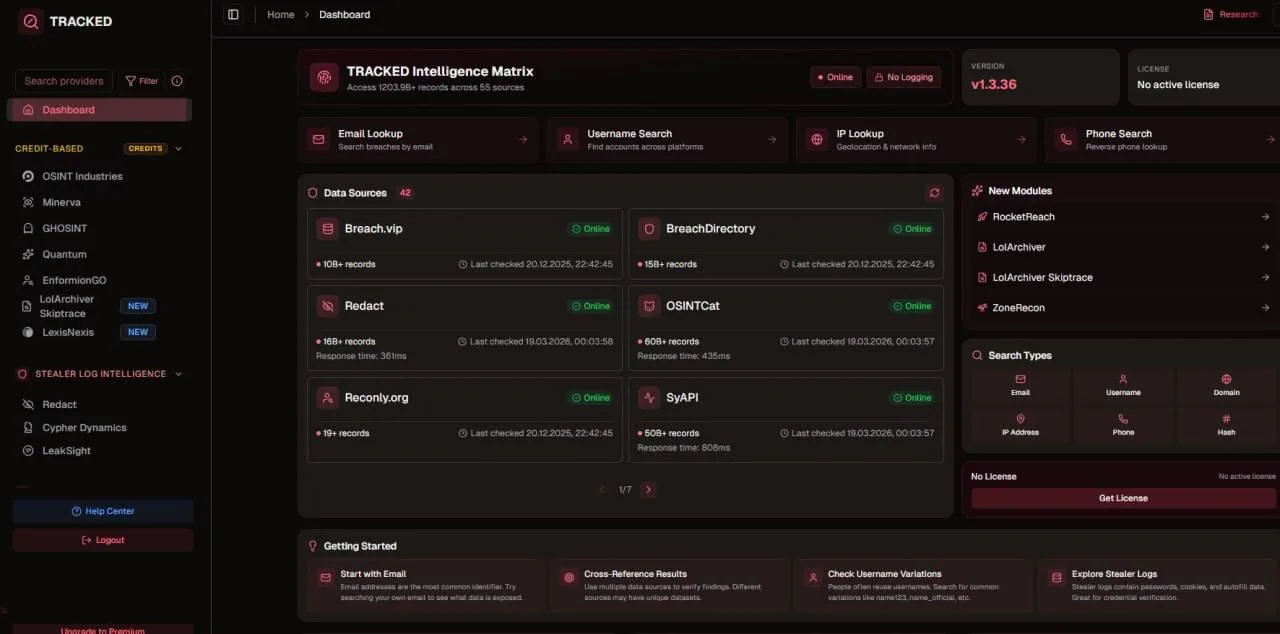Open the Username Search card
The width and height of the screenshot is (1280, 634).
click(x=667, y=140)
